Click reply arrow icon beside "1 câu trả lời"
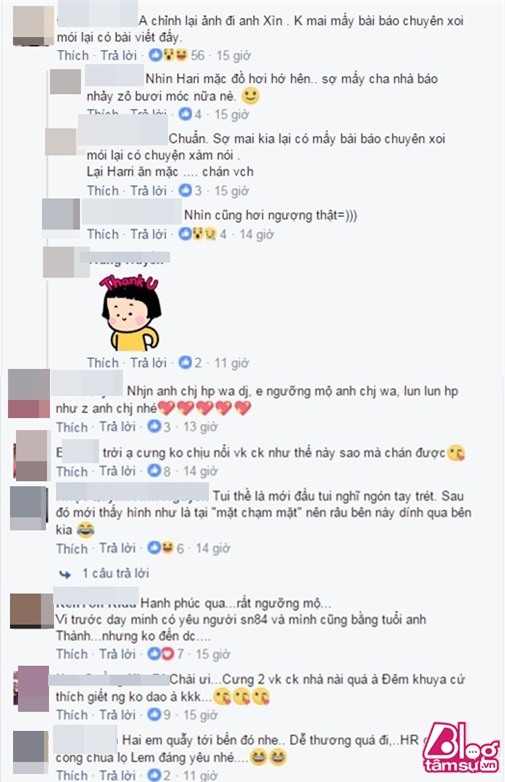505x782 pixels. (65, 574)
